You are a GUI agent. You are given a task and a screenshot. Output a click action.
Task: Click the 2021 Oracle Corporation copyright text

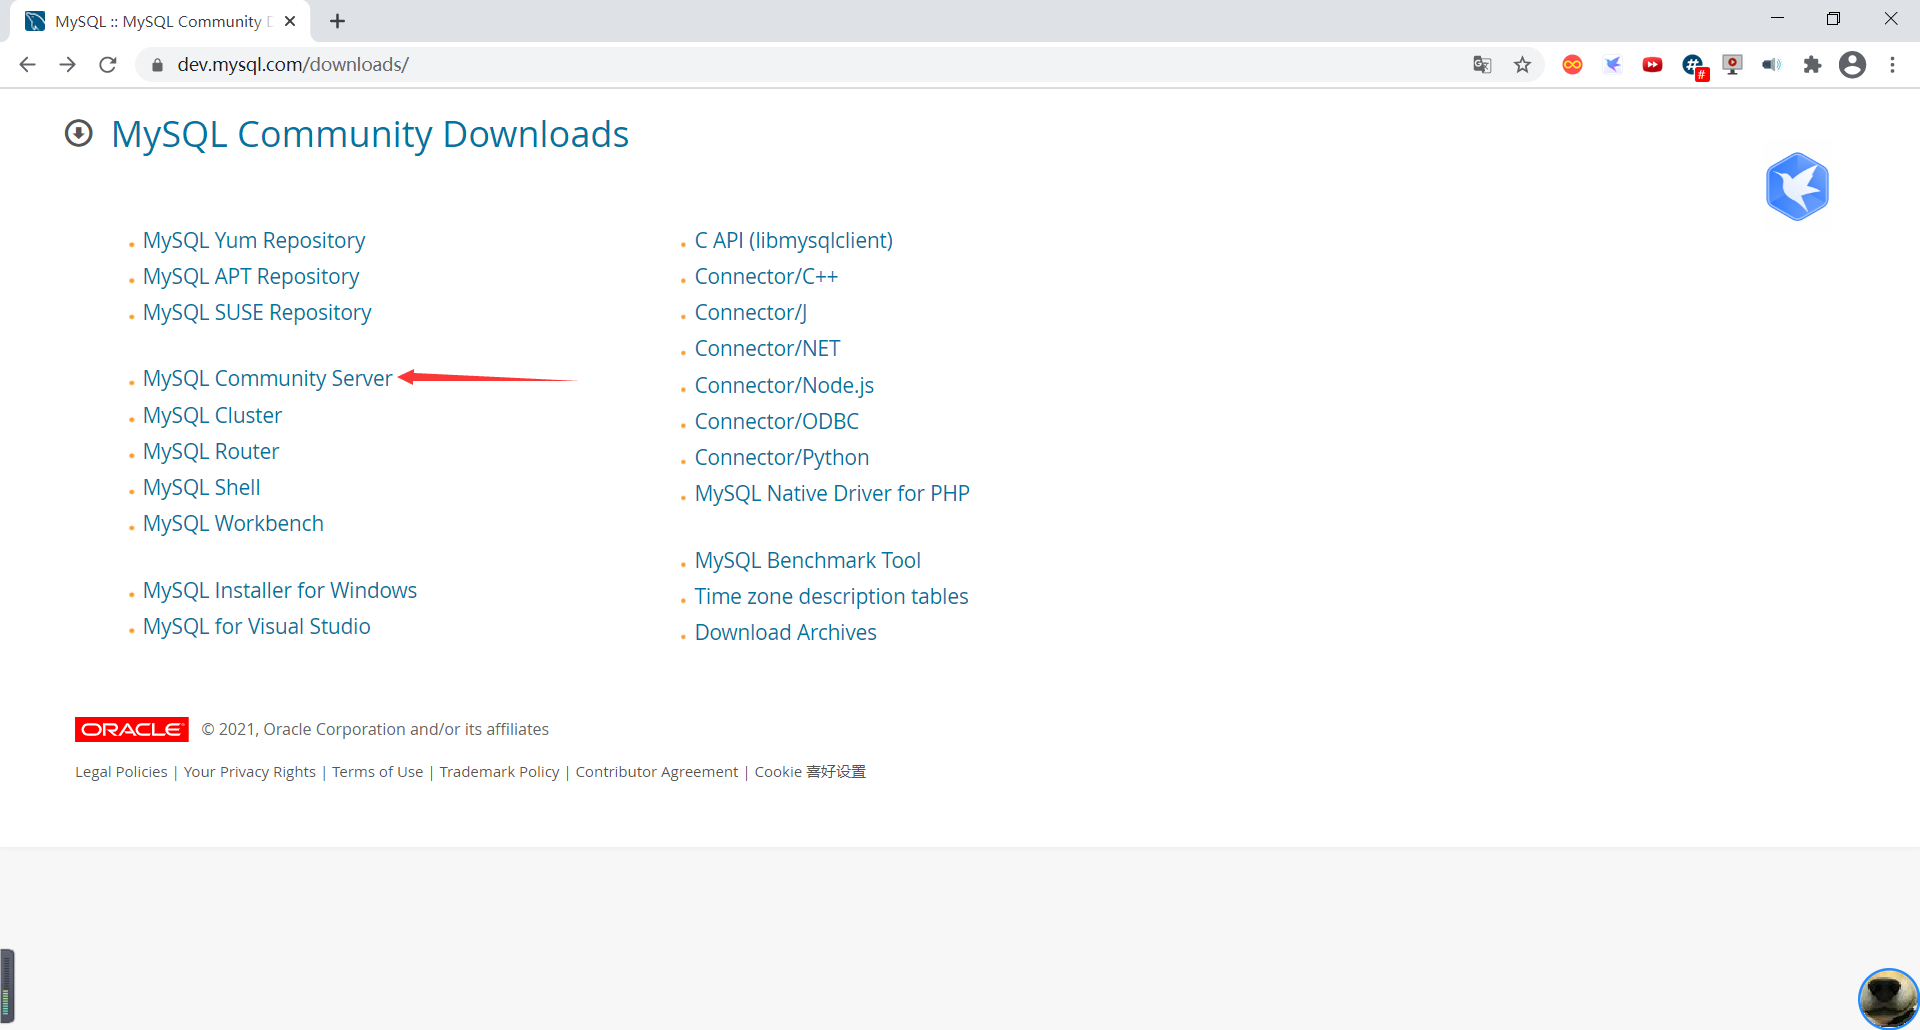point(375,730)
